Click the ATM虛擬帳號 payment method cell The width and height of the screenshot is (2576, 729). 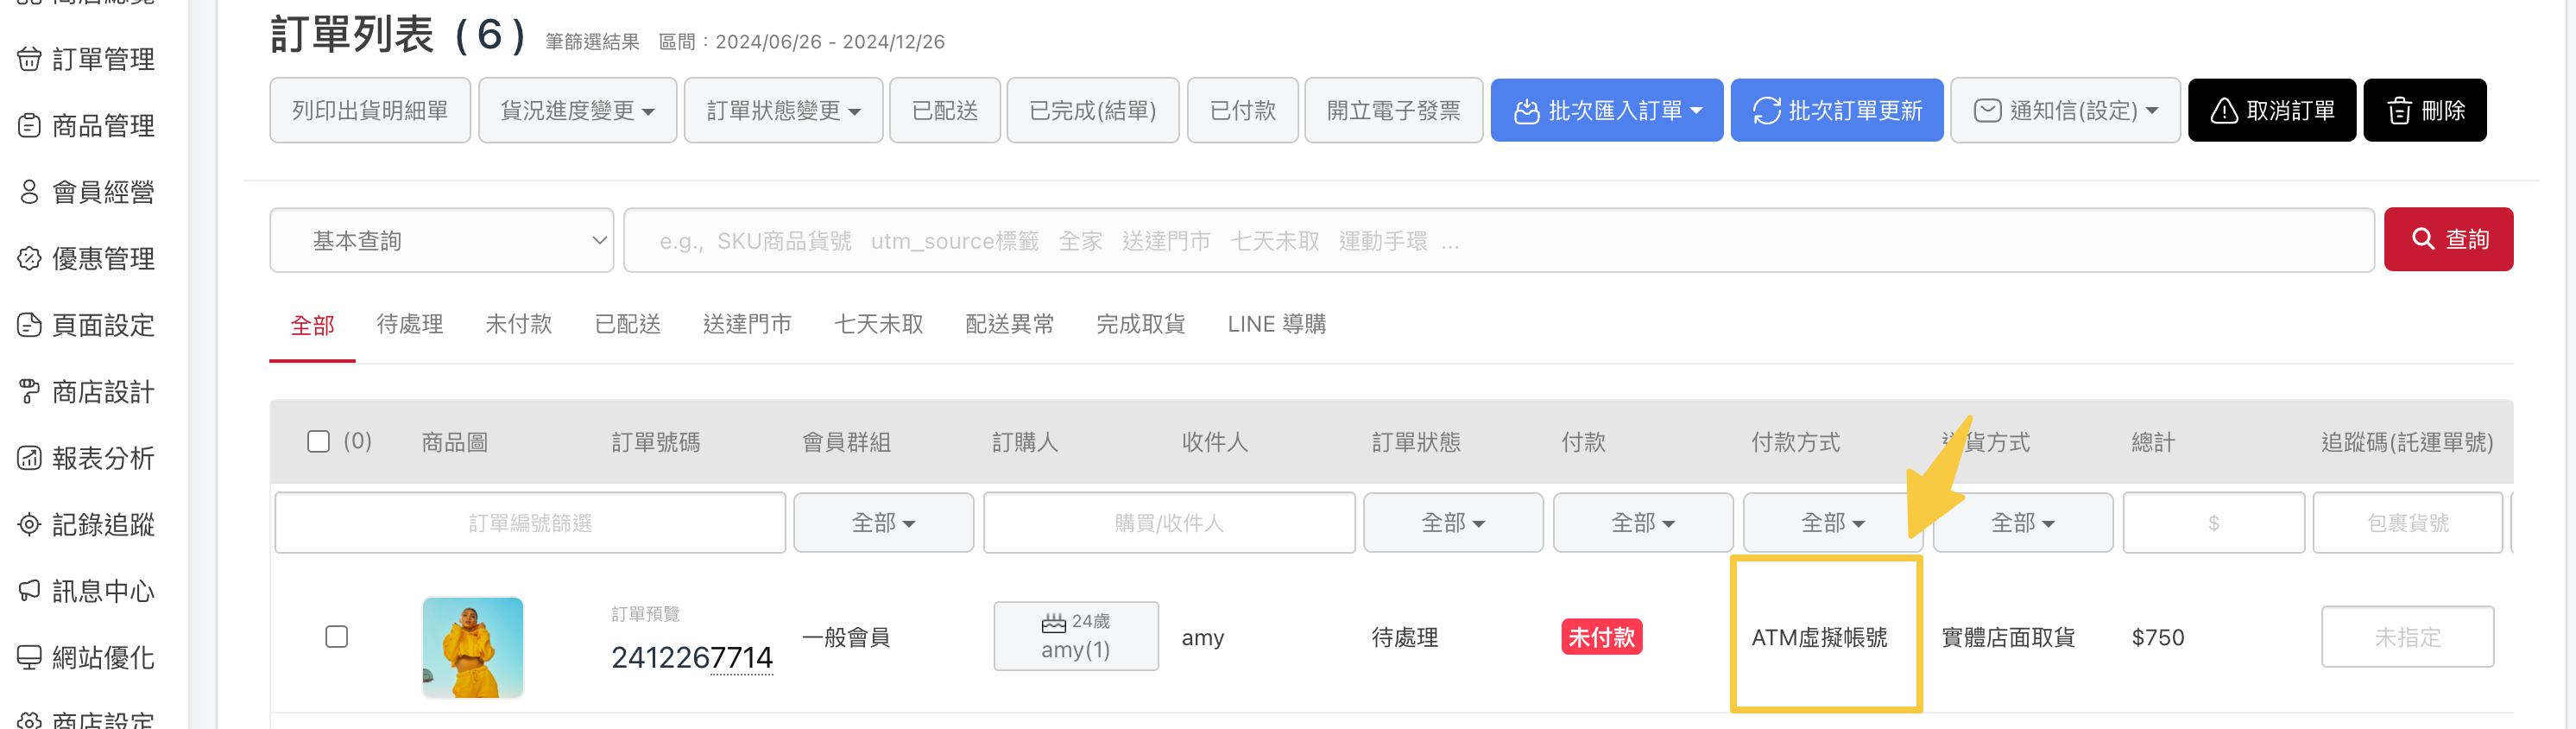click(1819, 637)
